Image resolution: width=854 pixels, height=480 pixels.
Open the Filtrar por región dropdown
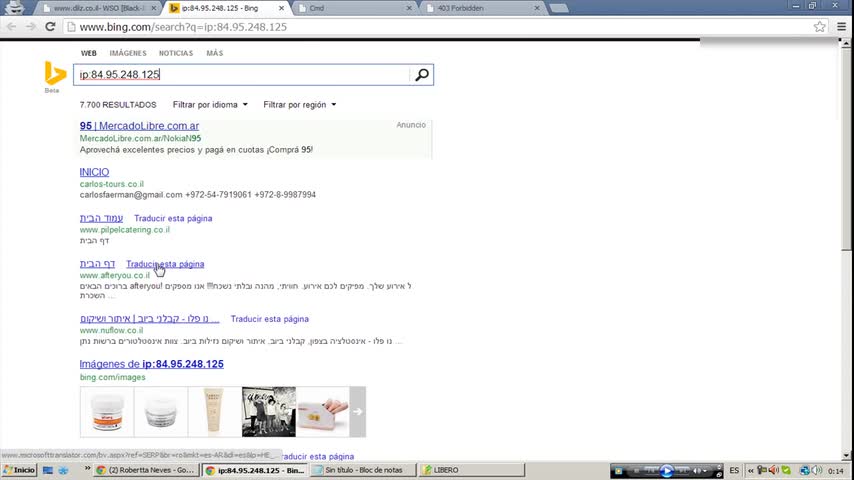pyautogui.click(x=300, y=105)
